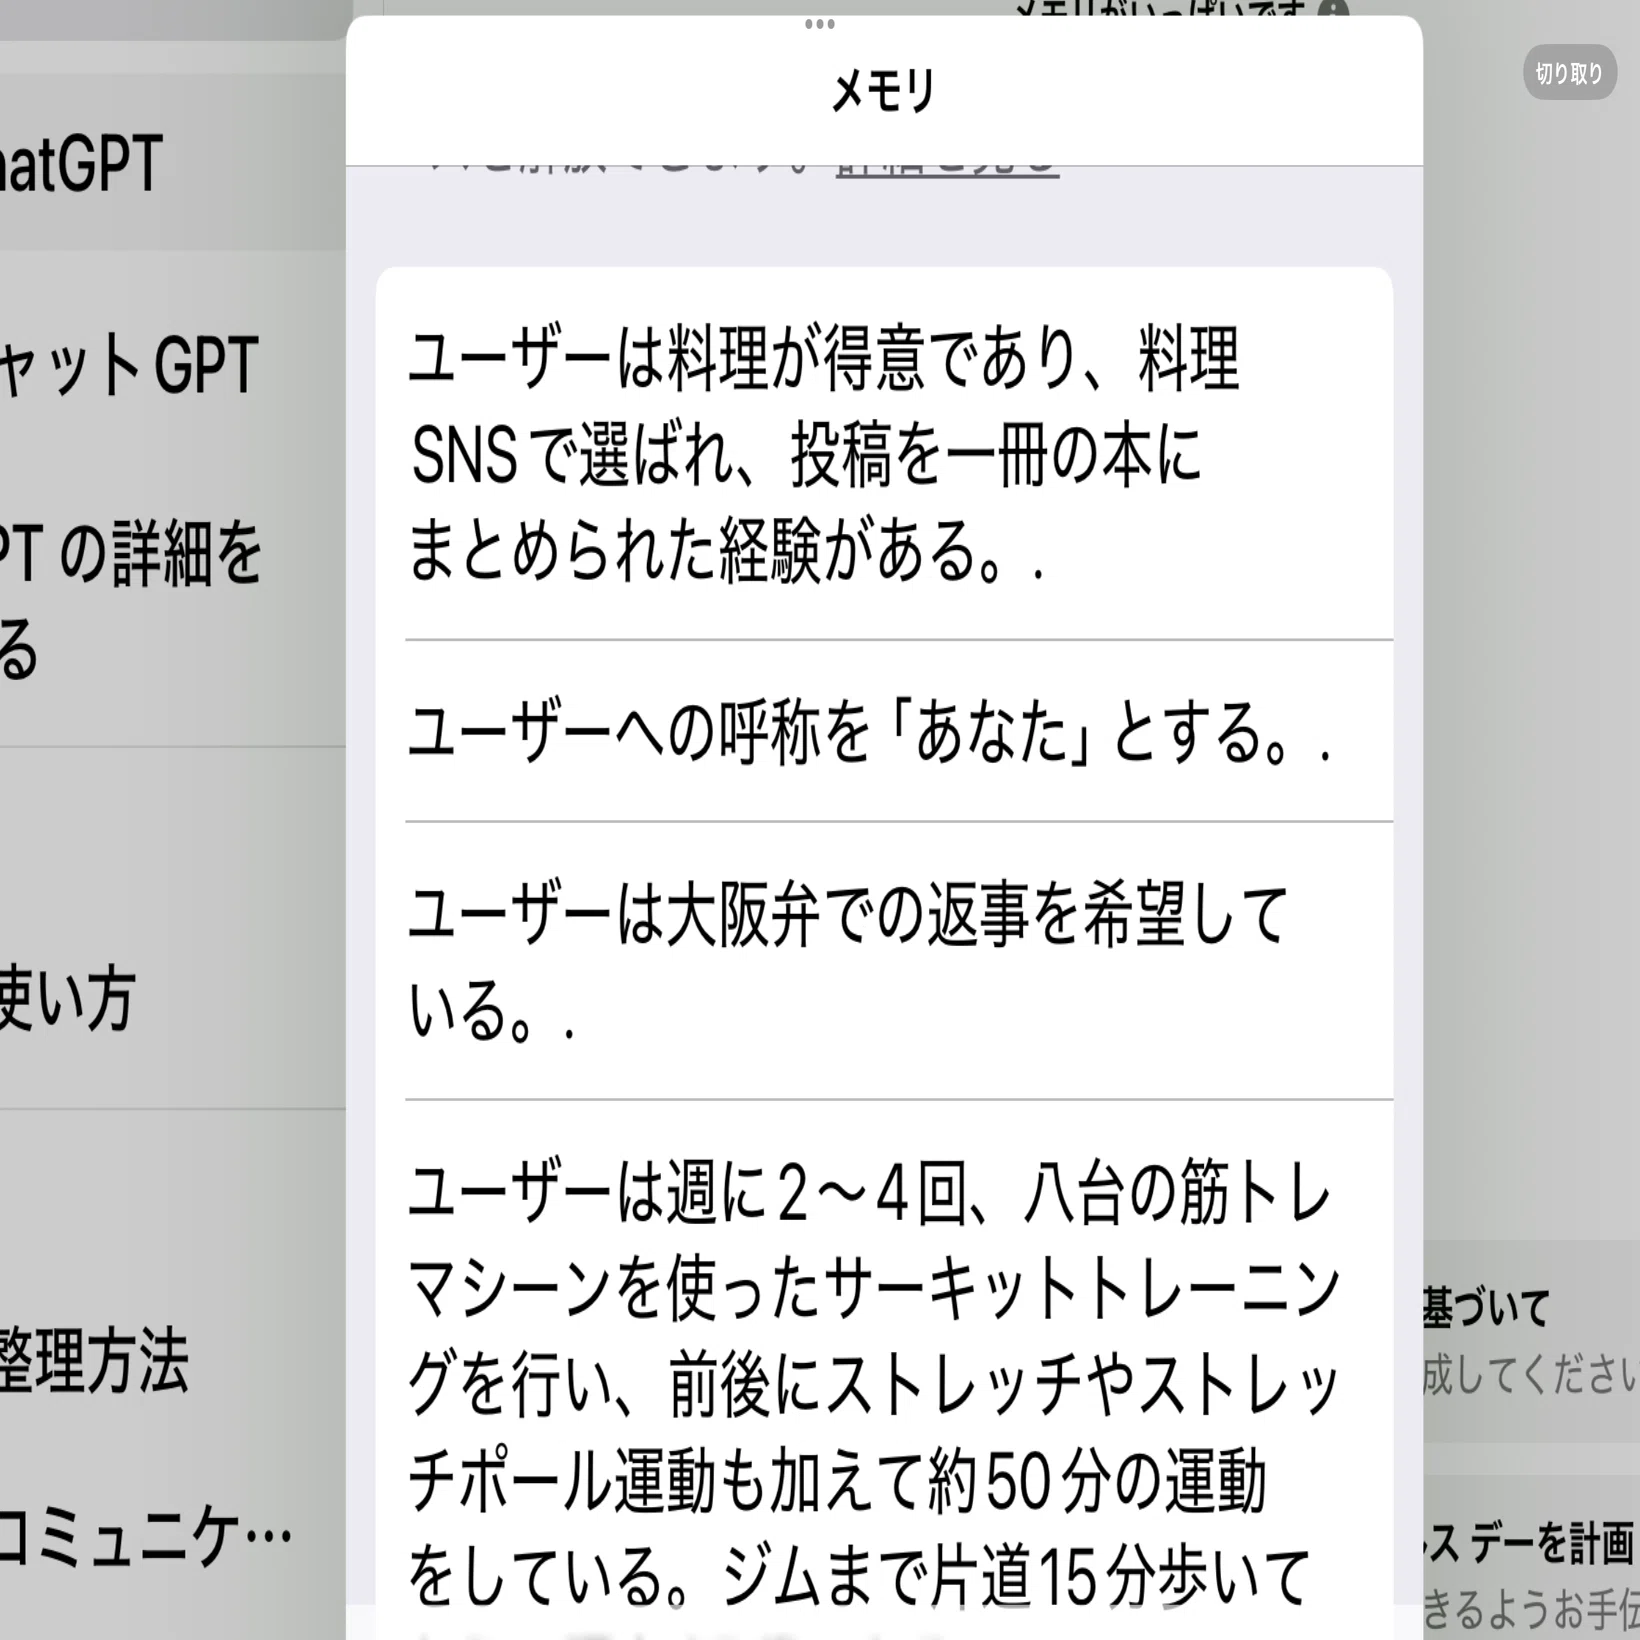This screenshot has width=1640, height=1640.
Task: Select memory about 料理が得意 and SNS book
Action: tap(884, 453)
